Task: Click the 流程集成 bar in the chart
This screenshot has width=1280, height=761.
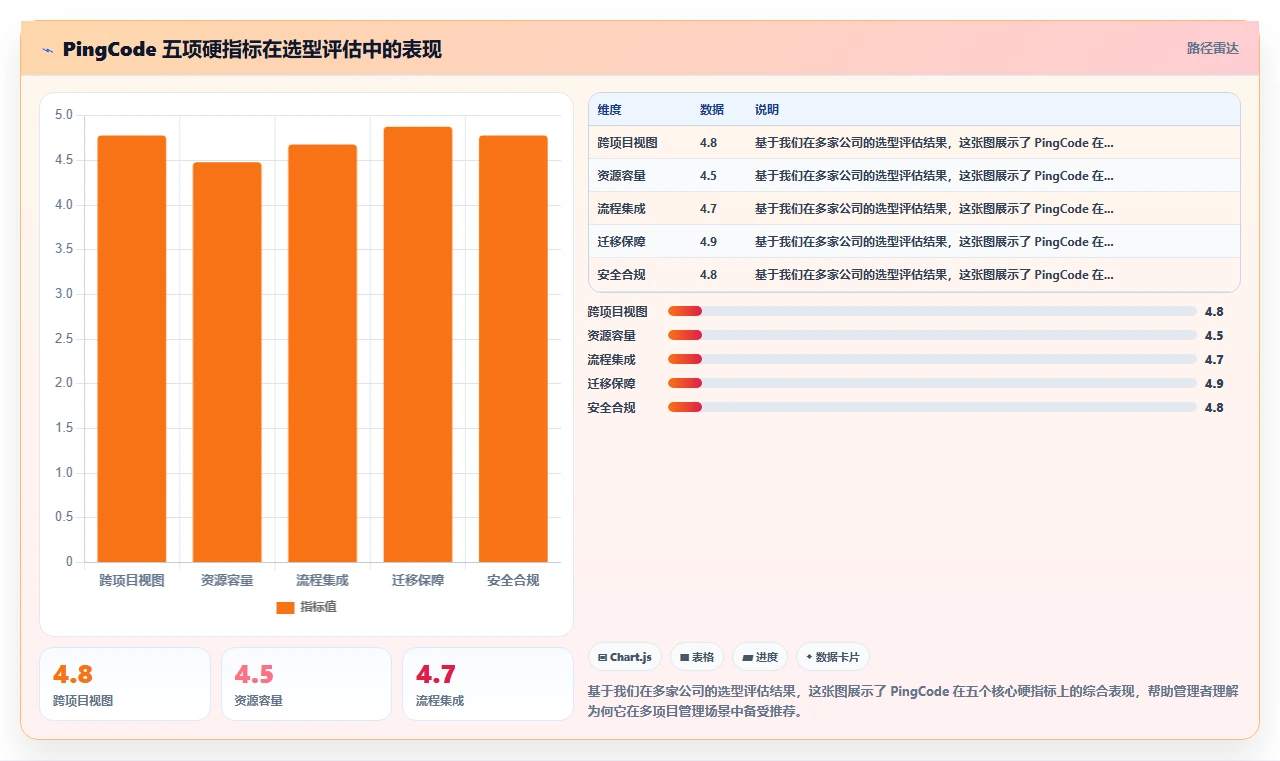Action: [x=323, y=353]
